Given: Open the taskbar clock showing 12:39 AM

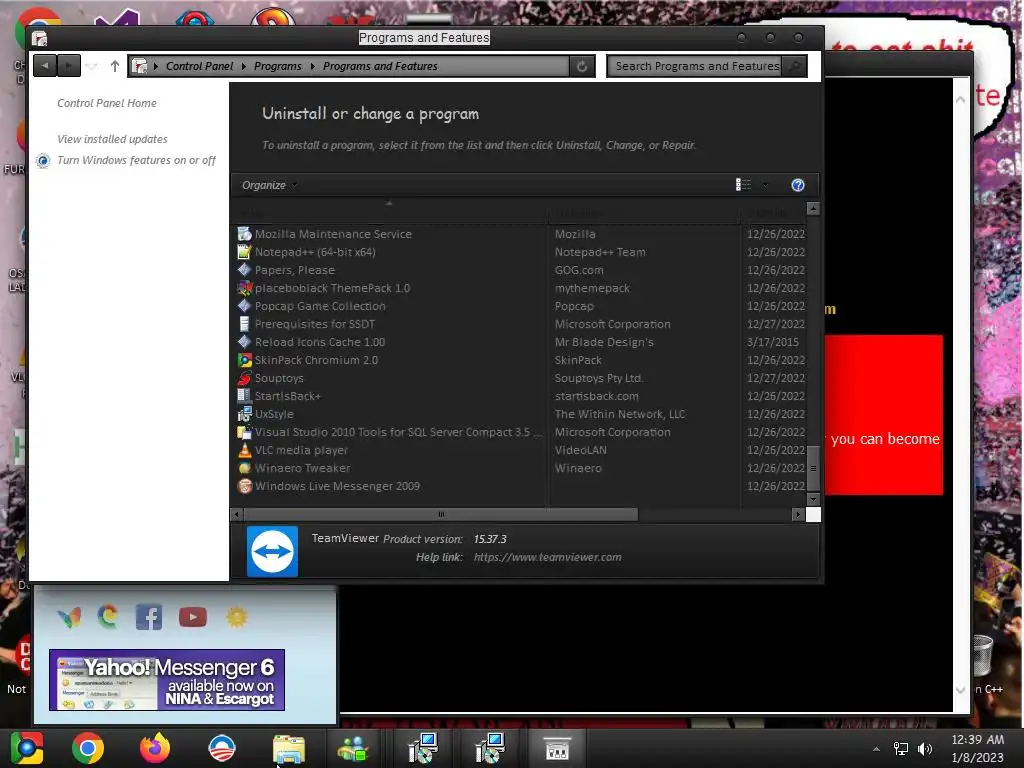Looking at the screenshot, I should (x=977, y=748).
